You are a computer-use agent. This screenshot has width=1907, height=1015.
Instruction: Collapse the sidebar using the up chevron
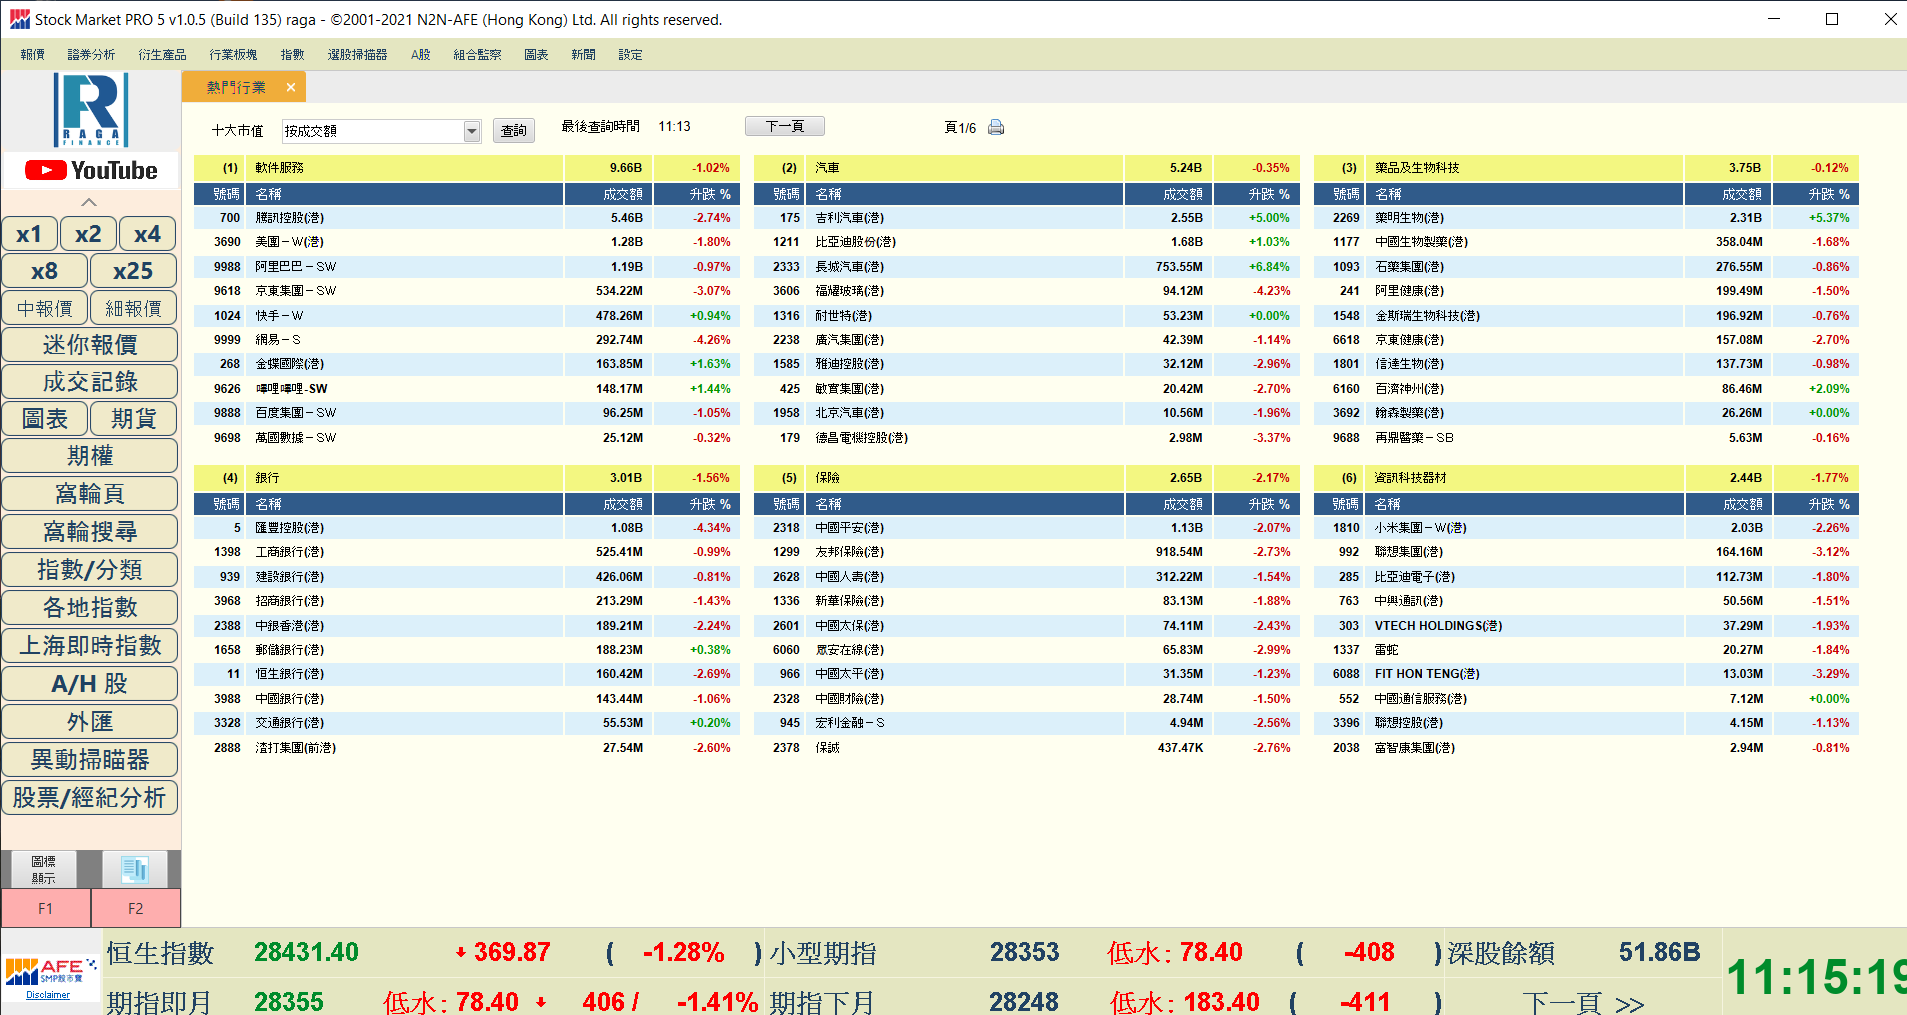pyautogui.click(x=89, y=202)
